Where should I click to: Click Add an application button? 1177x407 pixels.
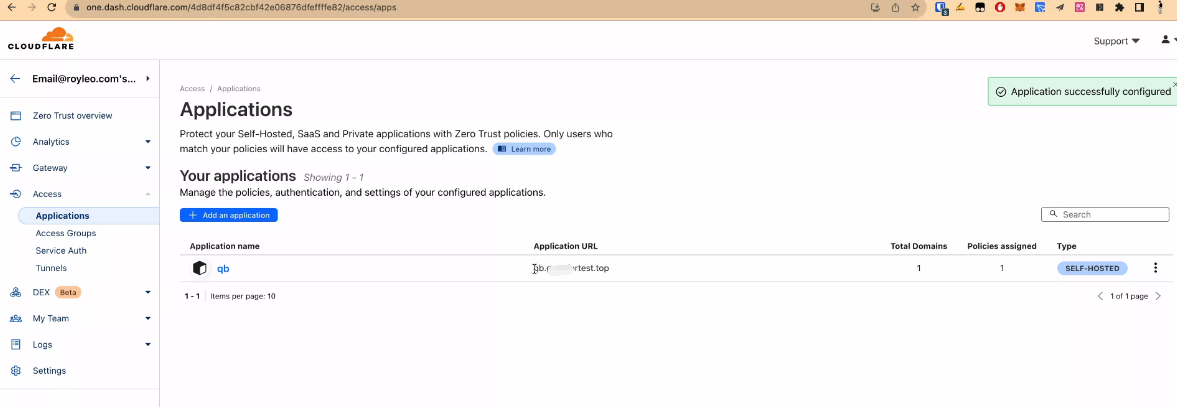(x=229, y=215)
